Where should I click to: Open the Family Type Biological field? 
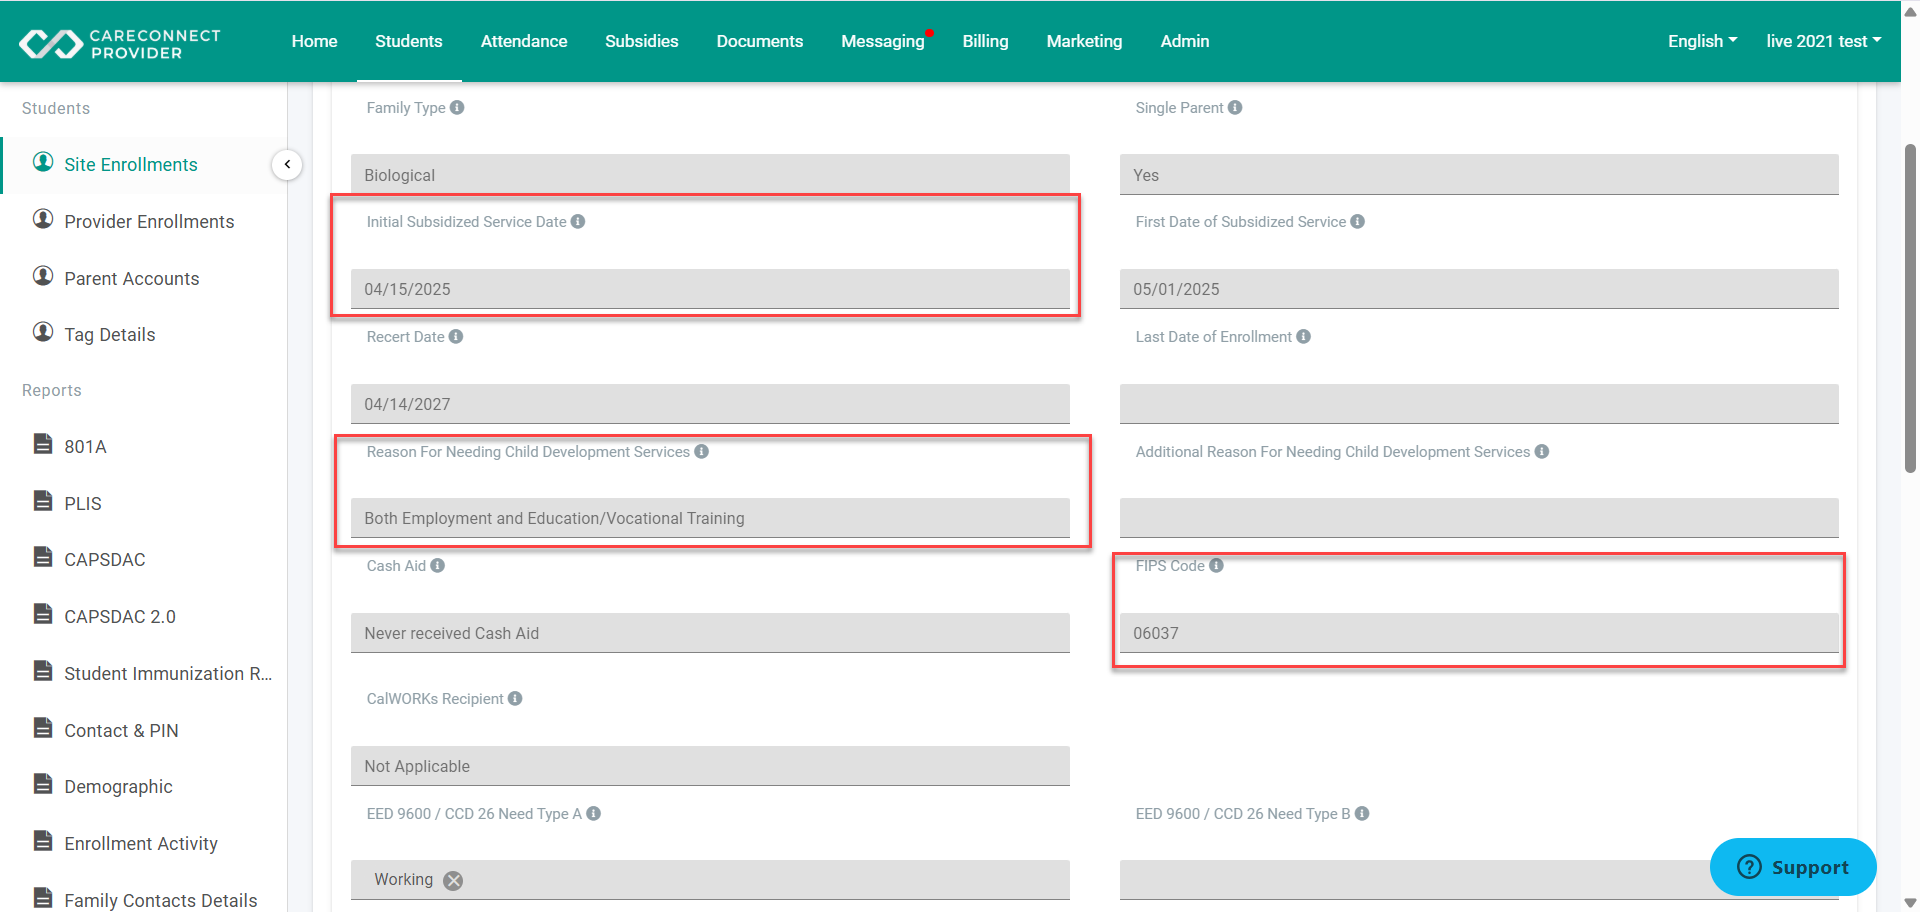point(710,175)
